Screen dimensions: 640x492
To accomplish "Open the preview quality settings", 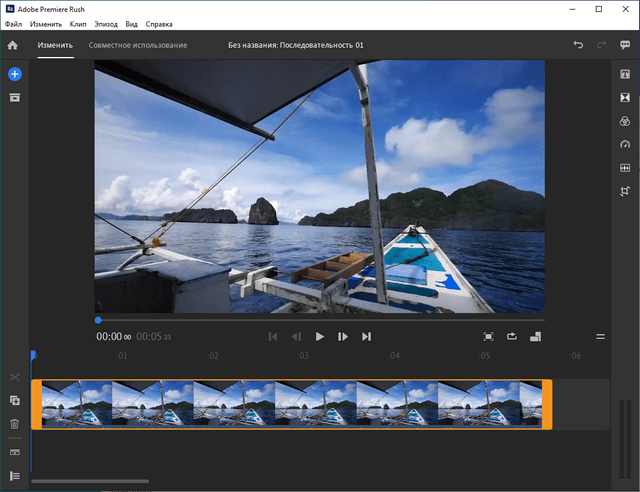I will point(536,337).
